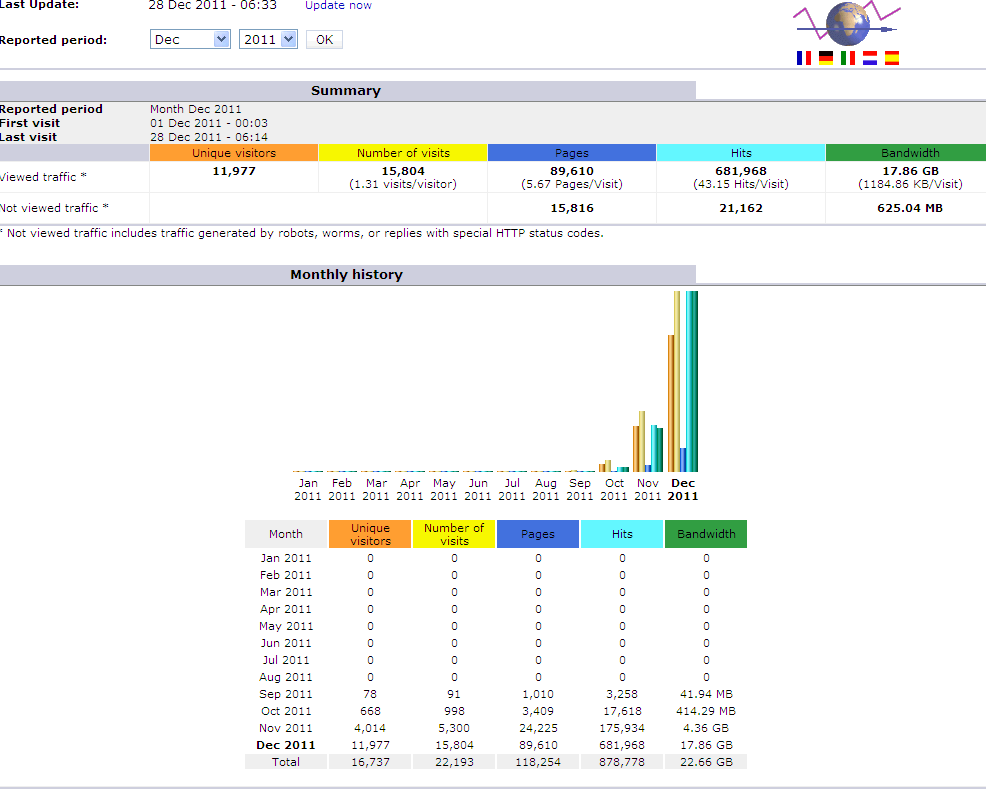
Task: Click the Spanish flag icon
Action: (x=892, y=58)
